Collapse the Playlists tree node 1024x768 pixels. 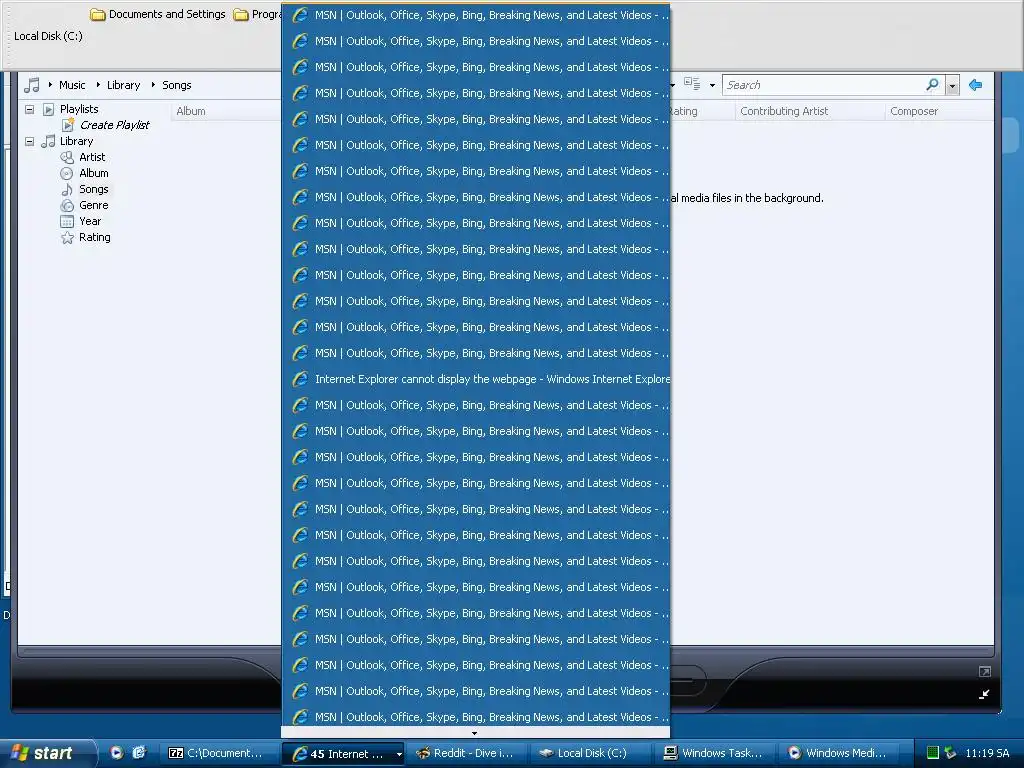coord(29,109)
